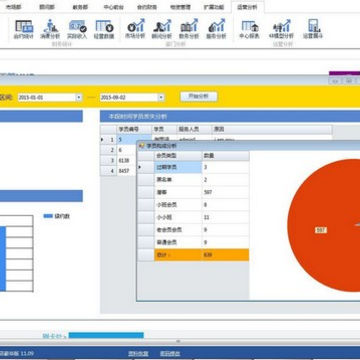
Task: Click the second underlined link in the bottom bar
Action: tap(170, 354)
